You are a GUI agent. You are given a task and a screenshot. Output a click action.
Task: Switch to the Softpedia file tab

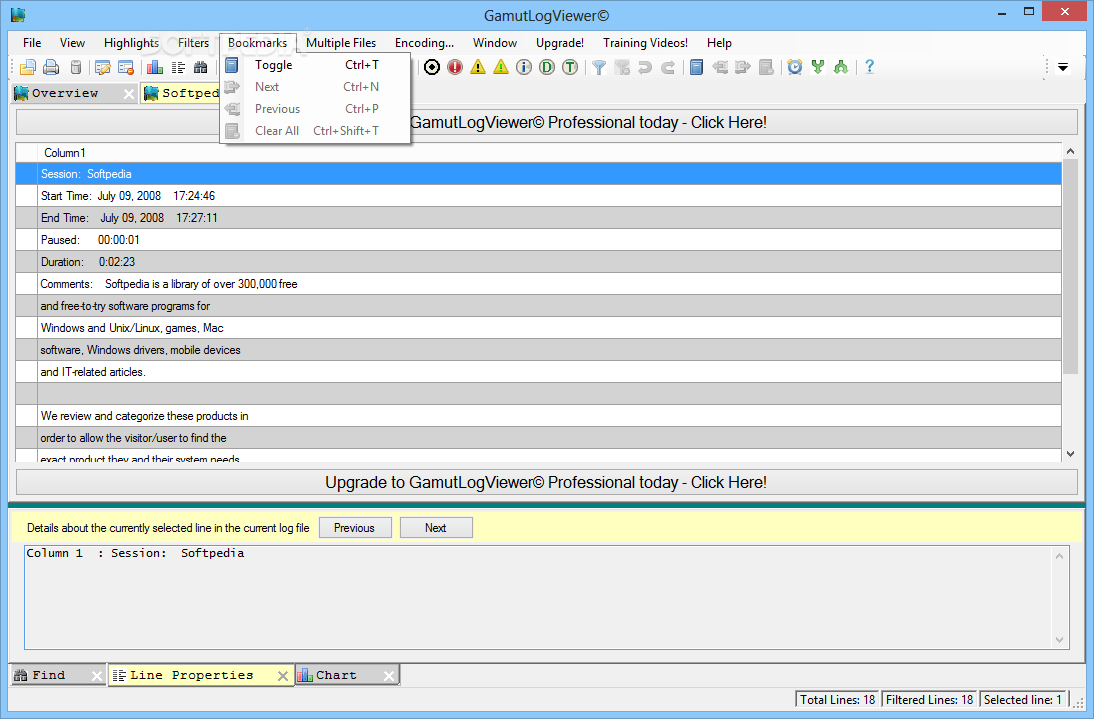click(181, 93)
